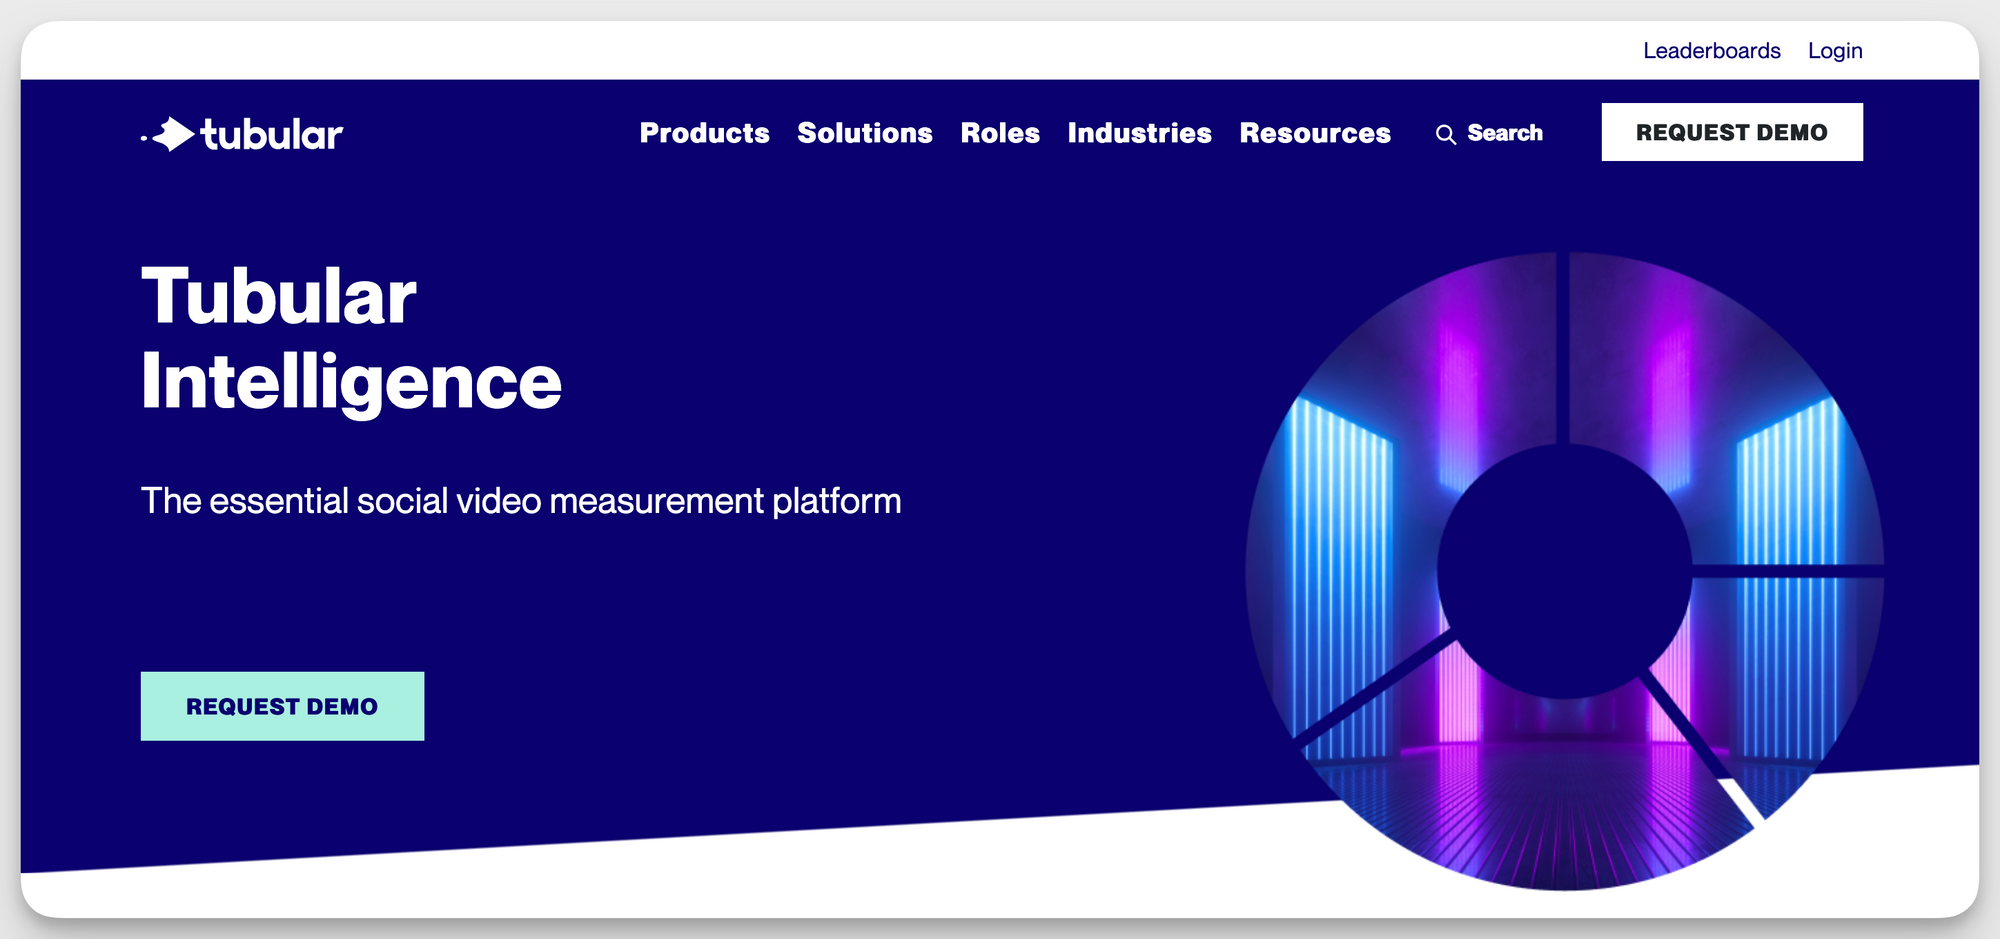This screenshot has width=2000, height=939.
Task: Open the Resources menu
Action: [1315, 133]
